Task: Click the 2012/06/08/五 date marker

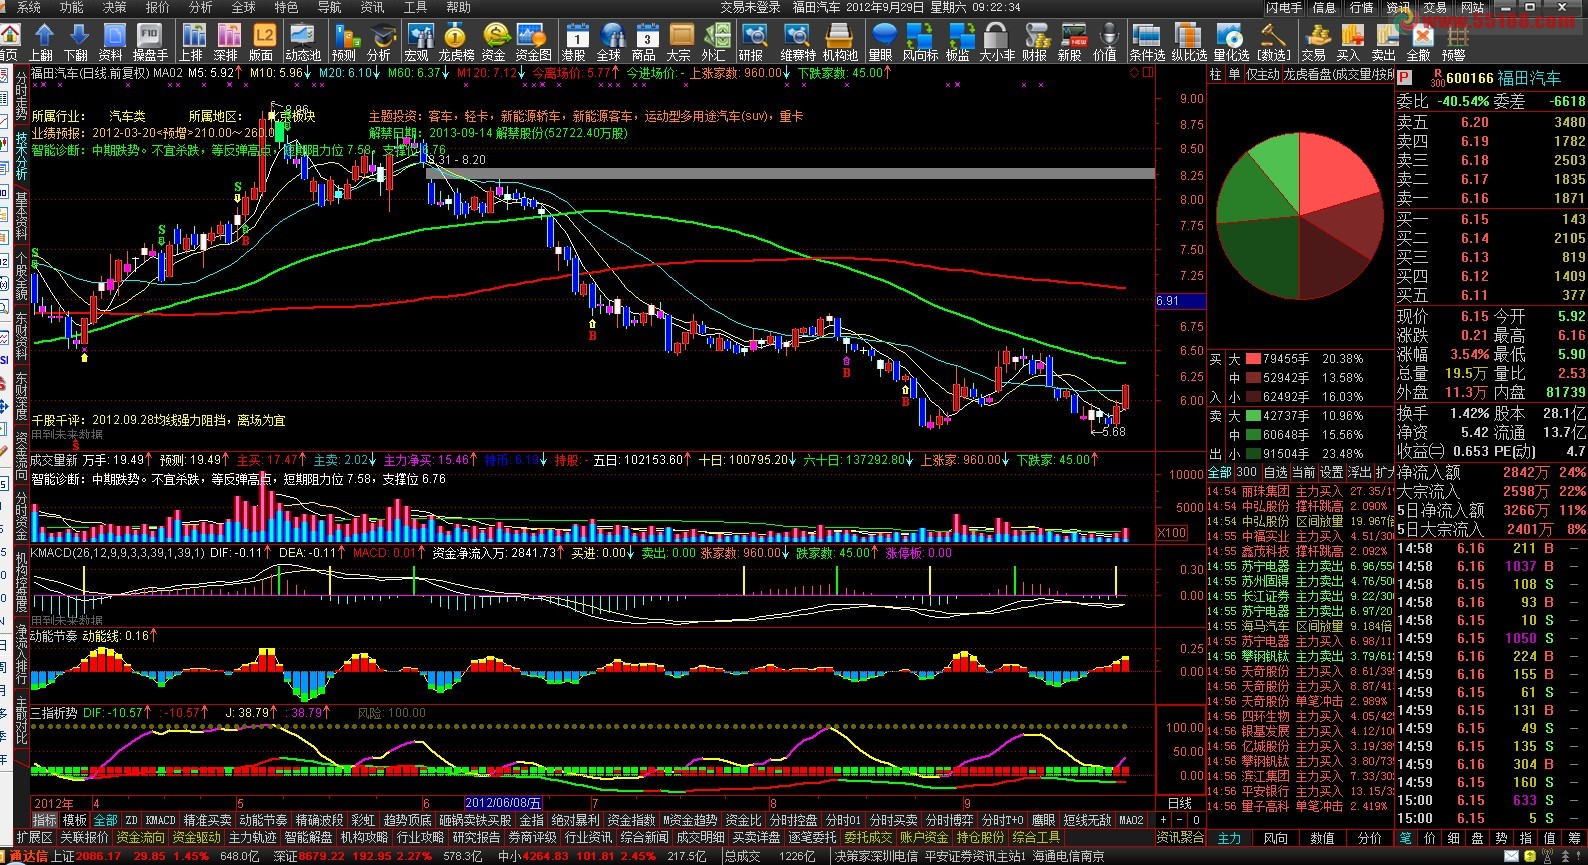Action: (x=504, y=803)
